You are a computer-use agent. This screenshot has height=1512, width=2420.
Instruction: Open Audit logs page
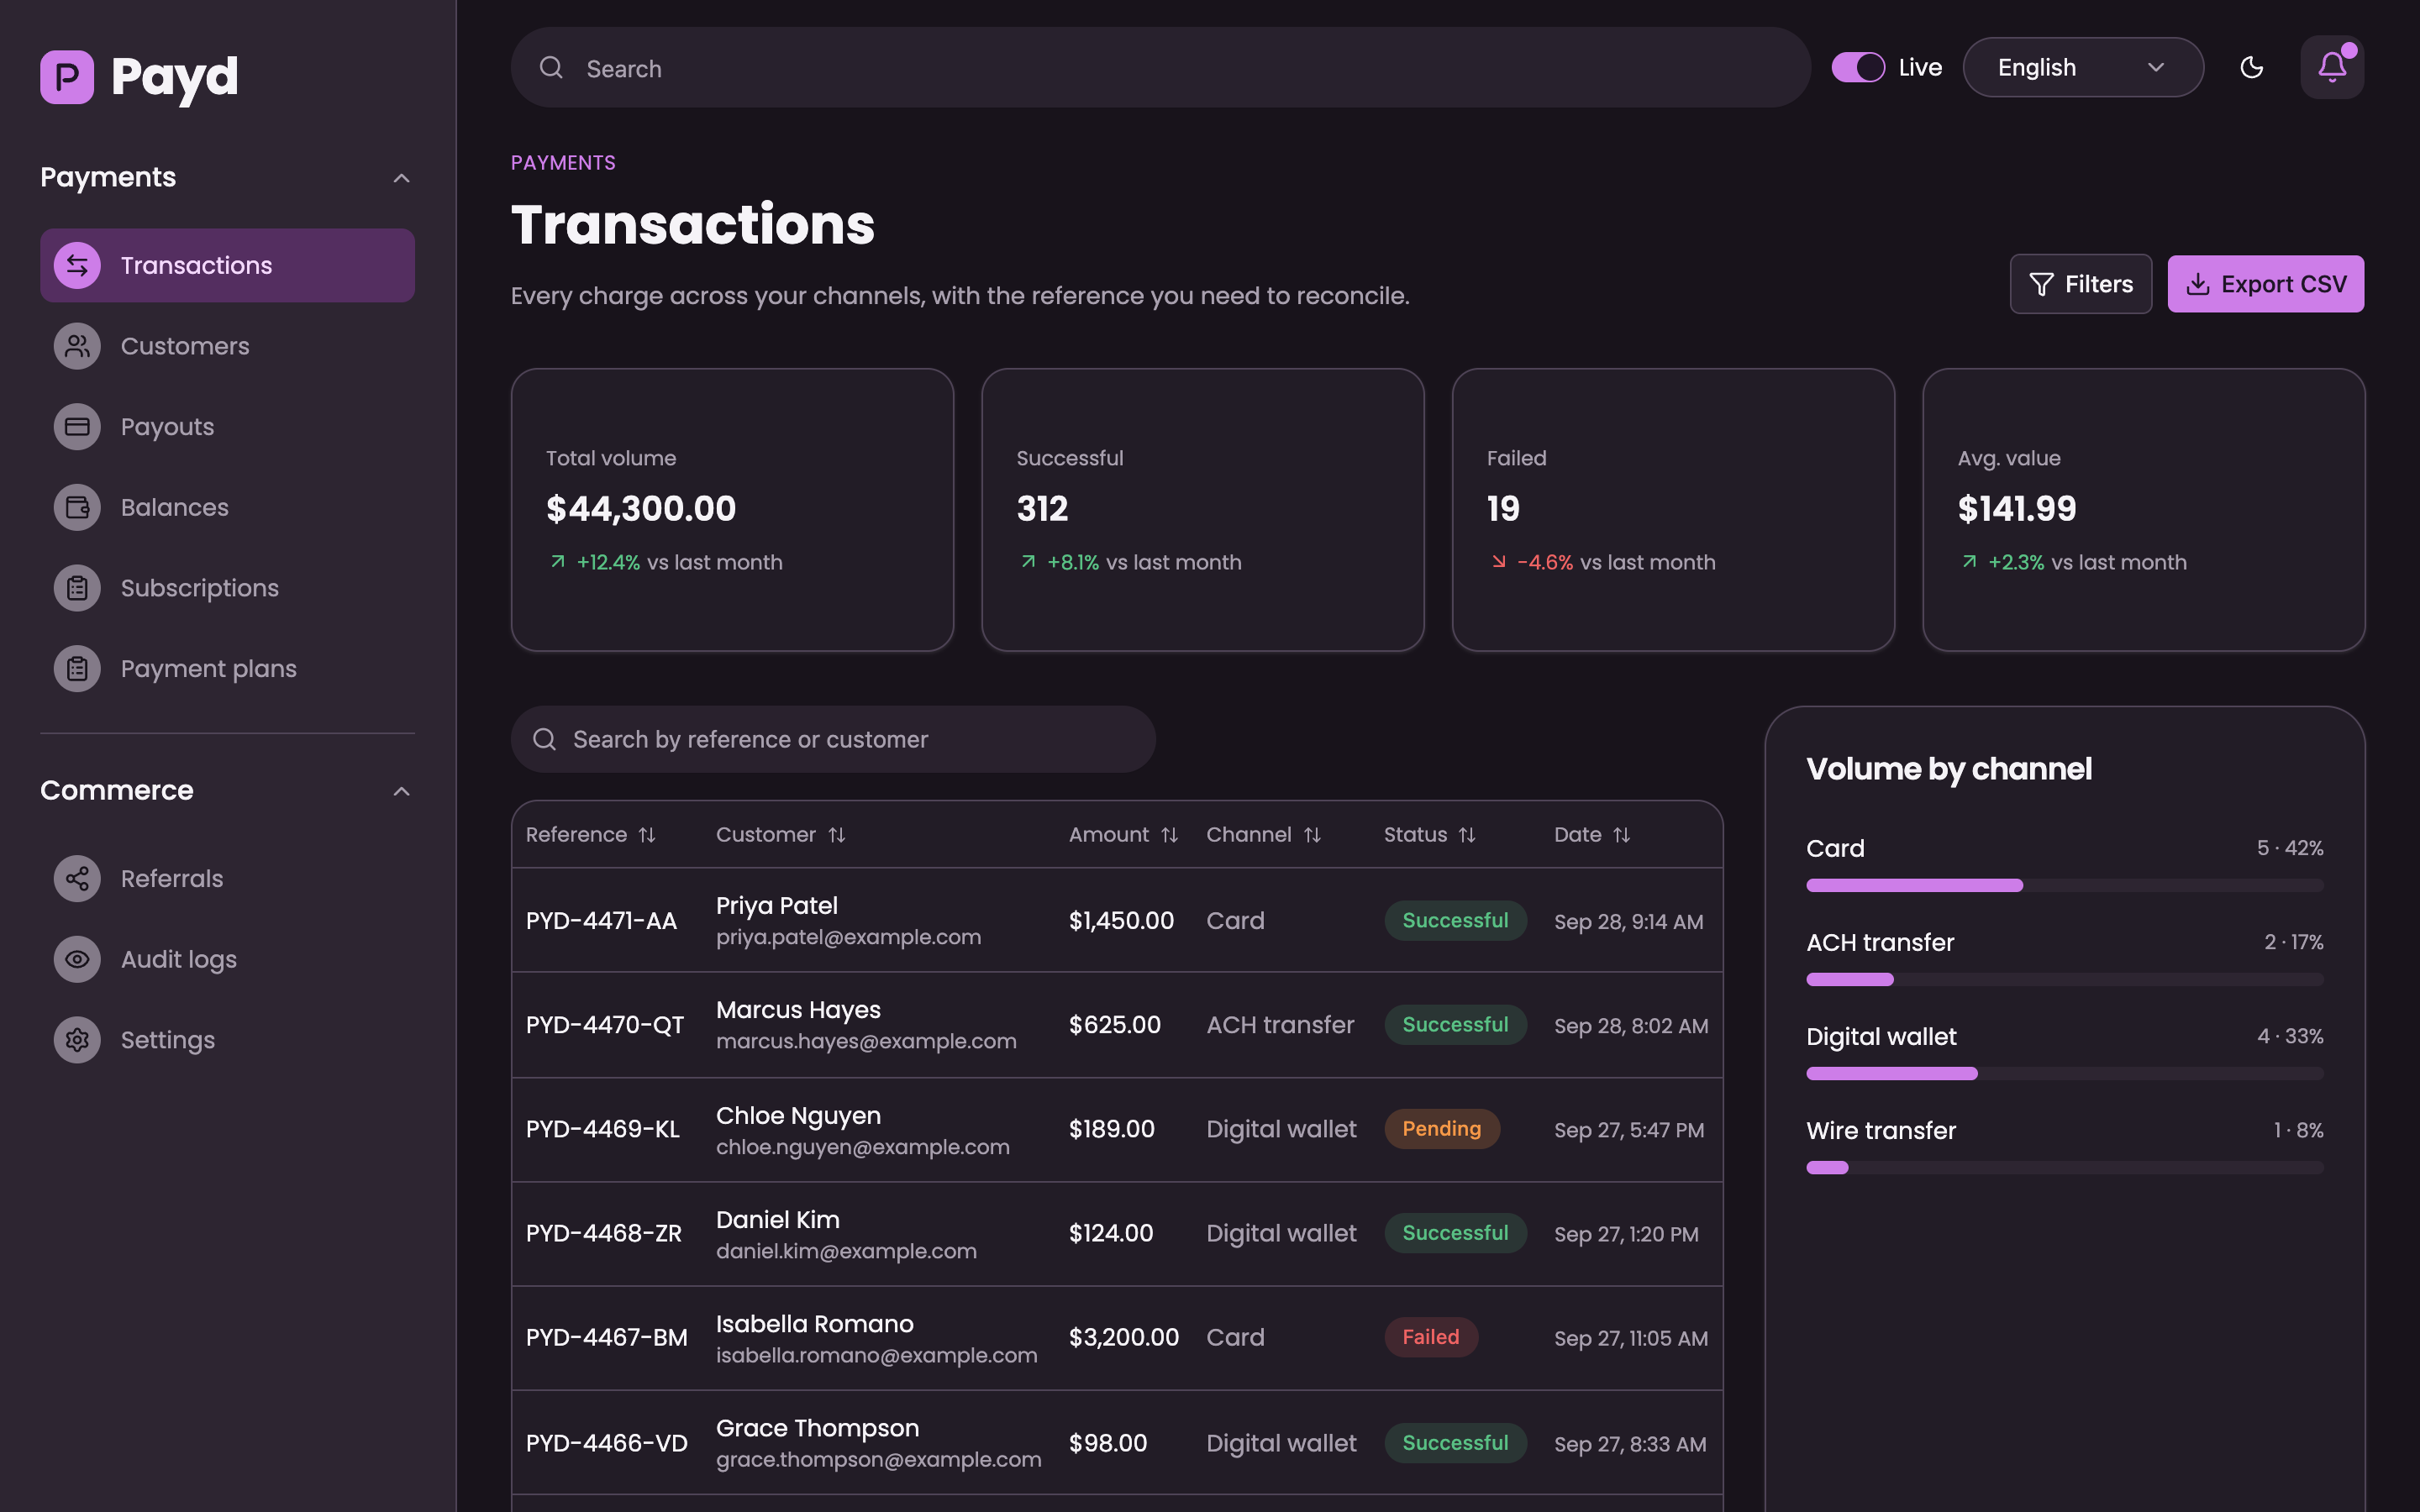227,959
